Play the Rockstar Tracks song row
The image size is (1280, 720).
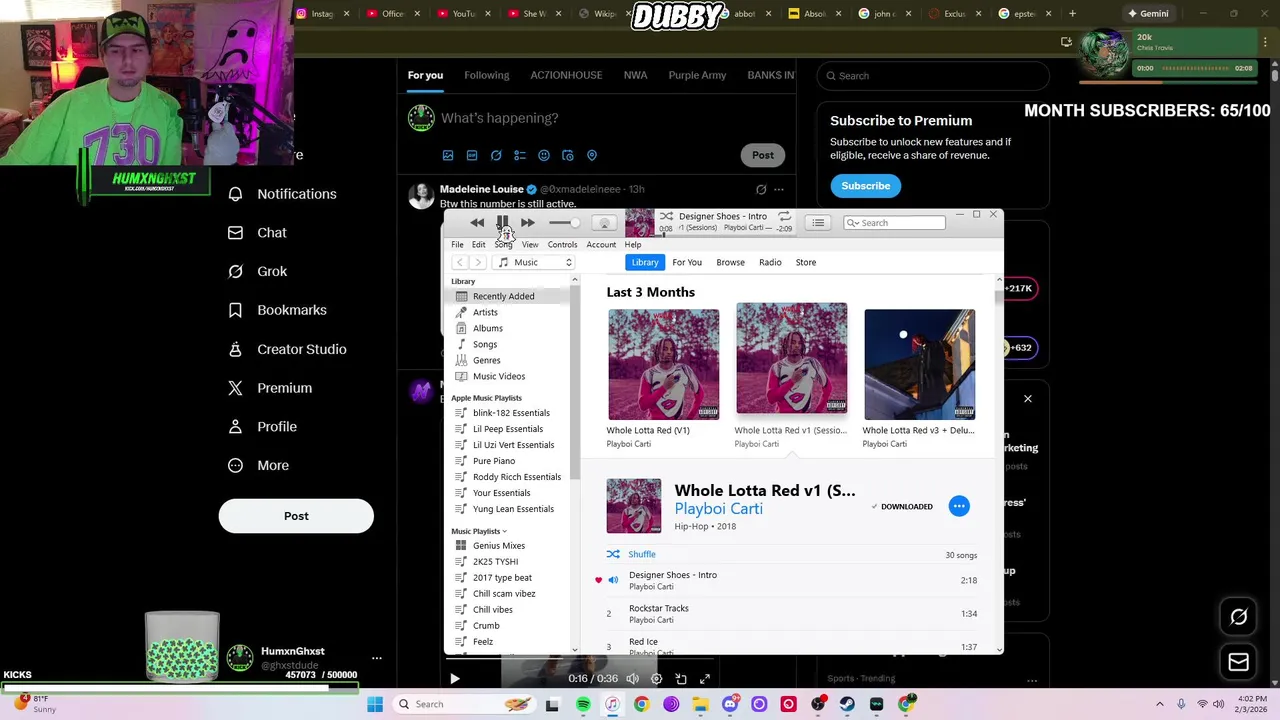pos(791,613)
